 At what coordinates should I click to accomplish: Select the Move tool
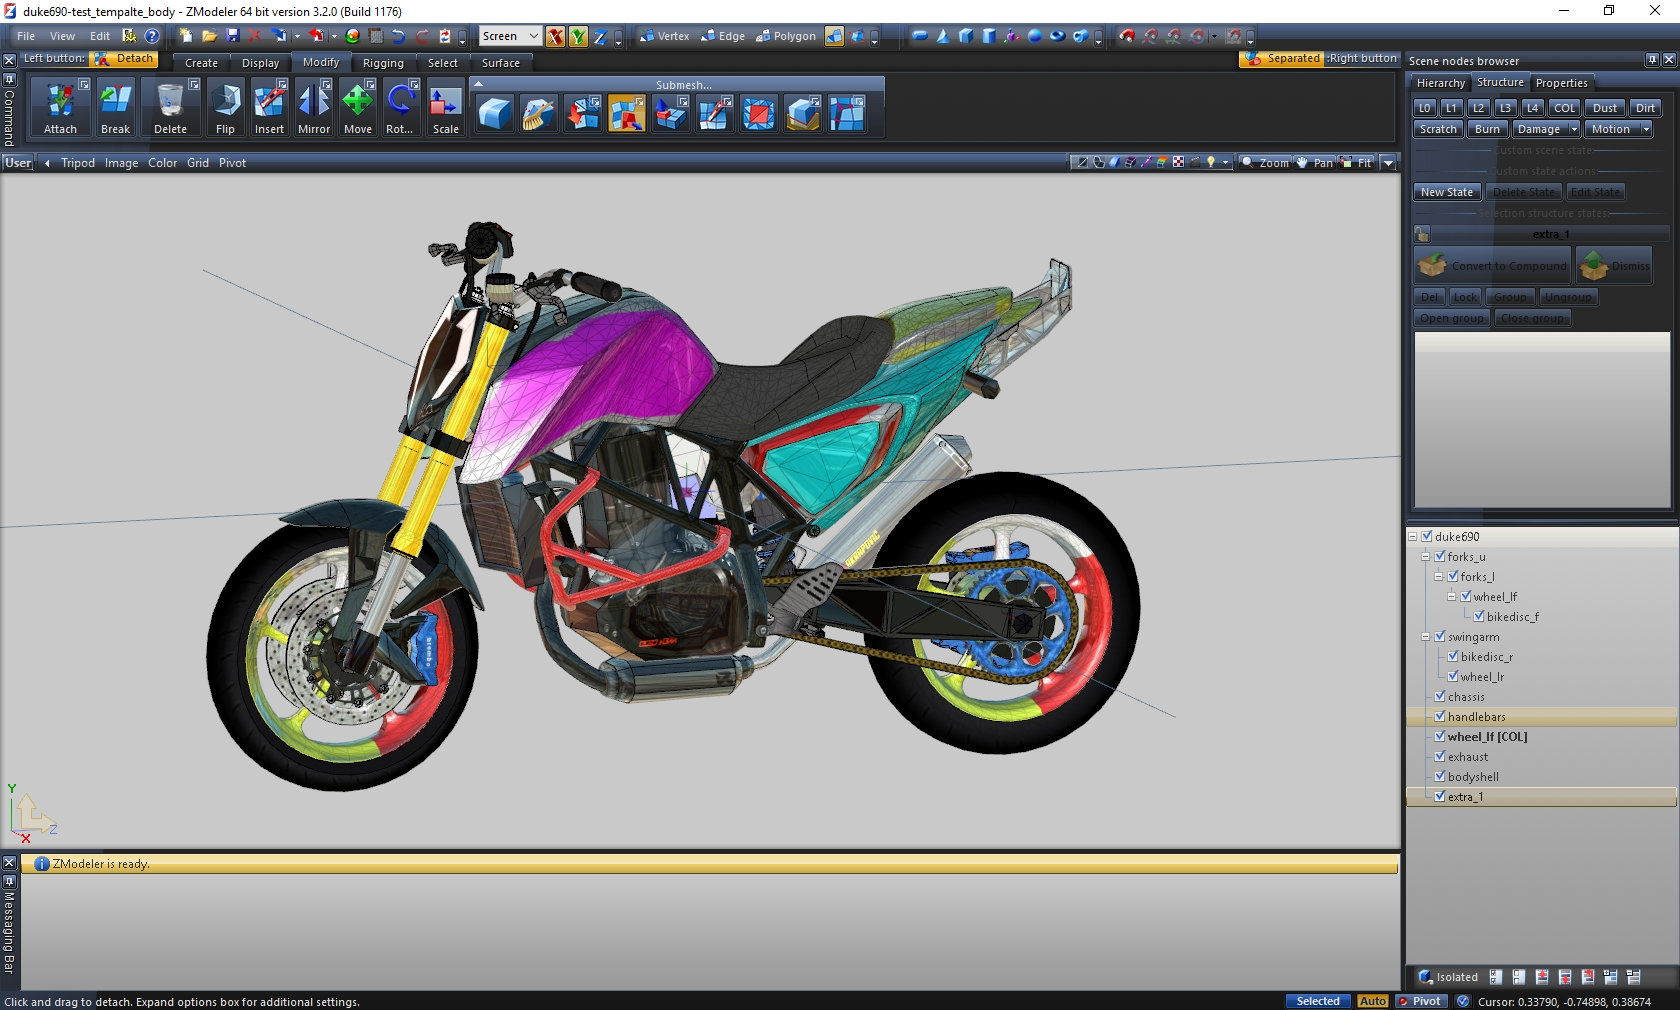[x=357, y=108]
